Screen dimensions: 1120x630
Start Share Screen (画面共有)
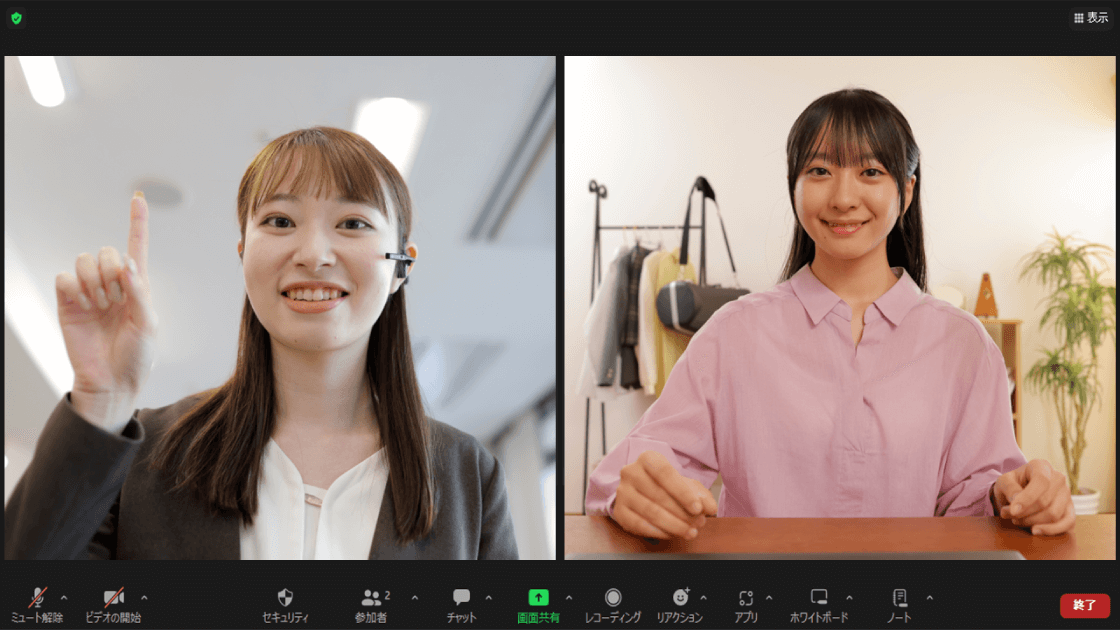pyautogui.click(x=538, y=598)
